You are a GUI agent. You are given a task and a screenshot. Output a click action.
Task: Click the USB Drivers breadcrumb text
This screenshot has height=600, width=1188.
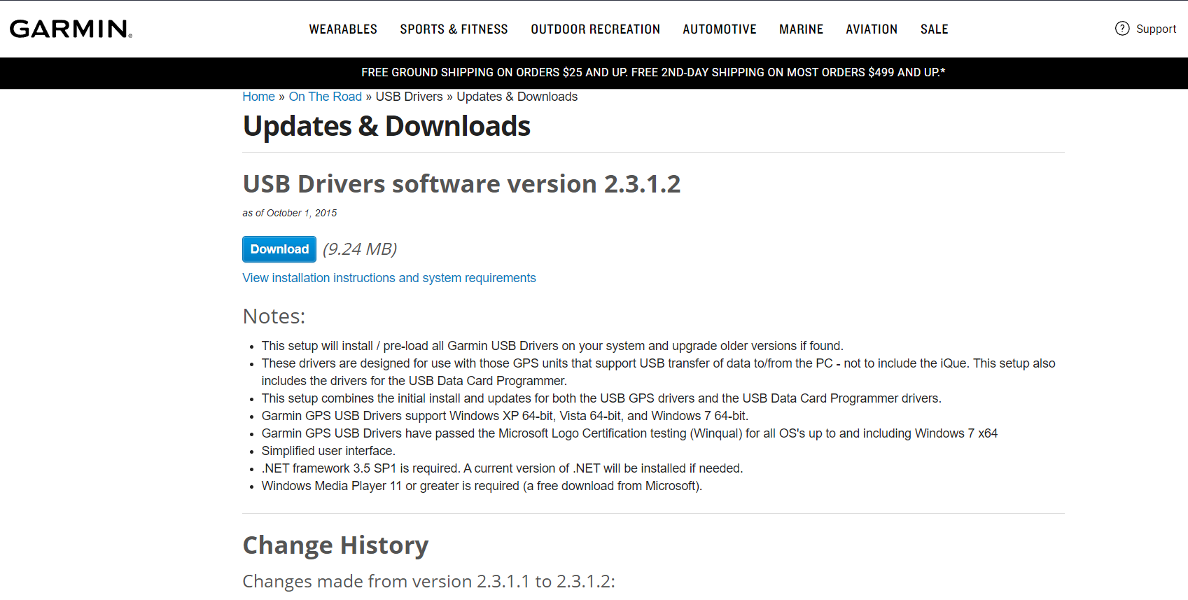[x=409, y=97]
